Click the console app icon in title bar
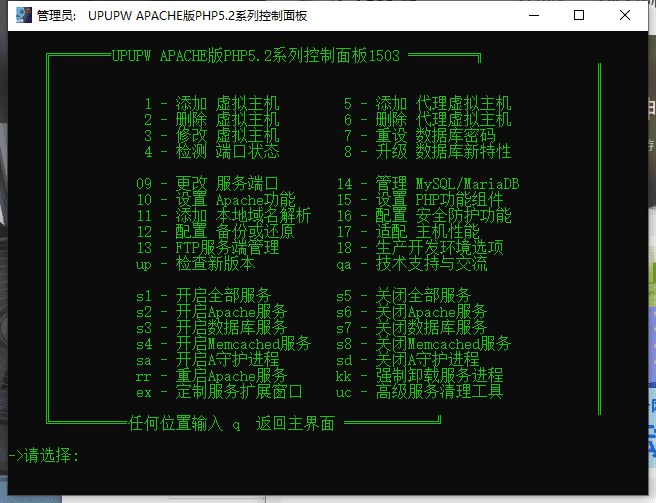 pyautogui.click(x=24, y=15)
